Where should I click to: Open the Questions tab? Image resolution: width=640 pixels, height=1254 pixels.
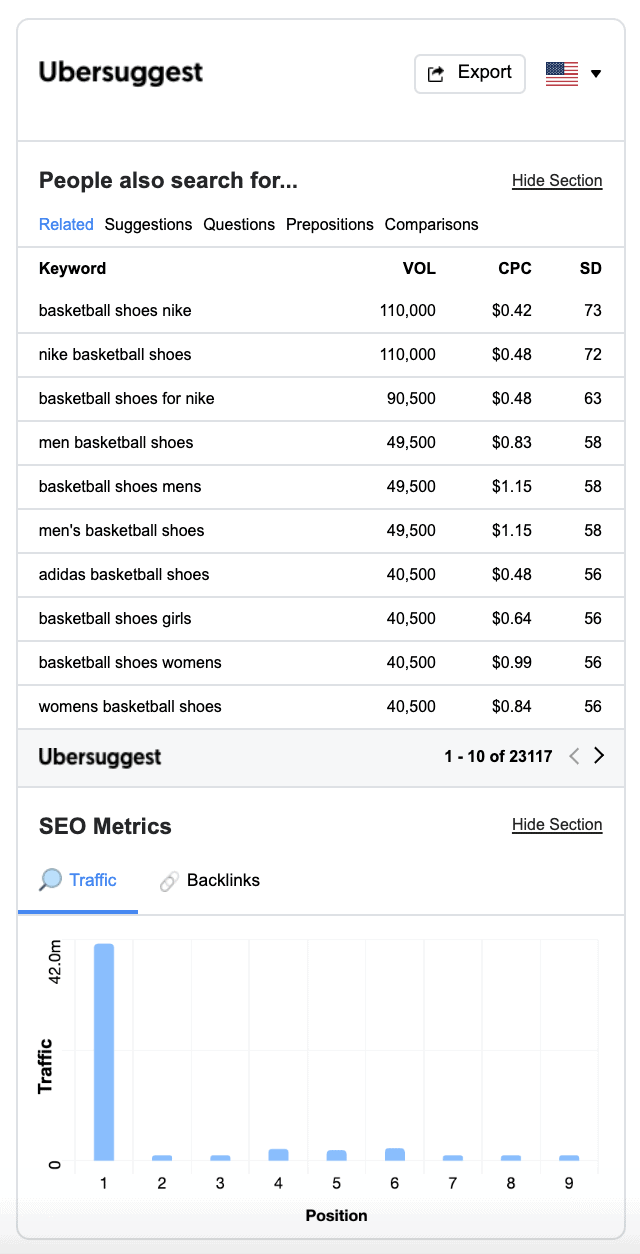coord(239,225)
